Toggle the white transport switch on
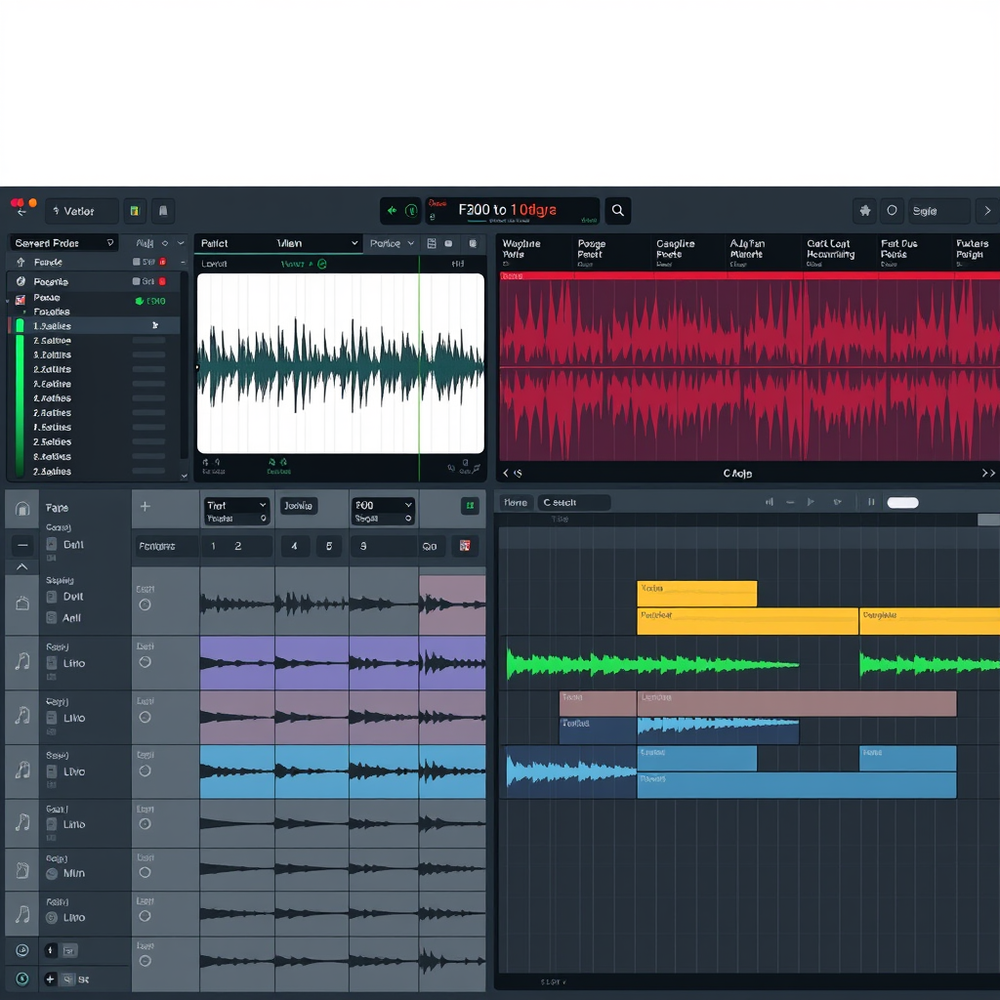 (901, 502)
